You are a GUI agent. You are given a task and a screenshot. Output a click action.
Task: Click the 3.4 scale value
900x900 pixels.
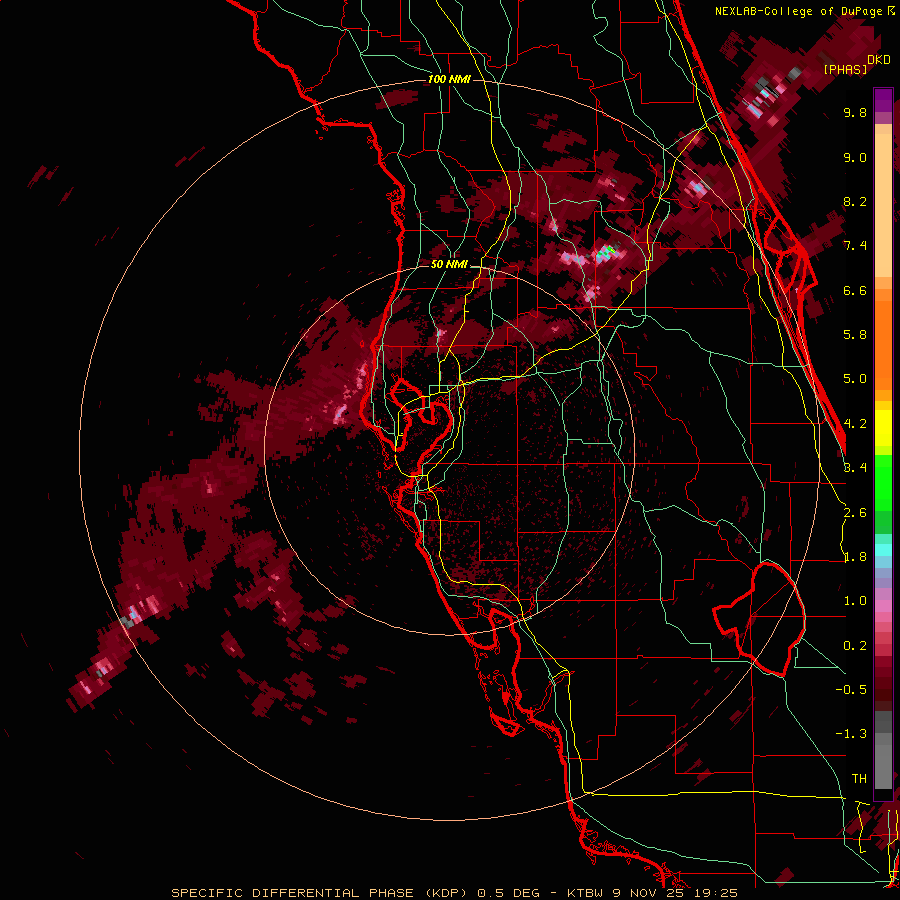(855, 468)
